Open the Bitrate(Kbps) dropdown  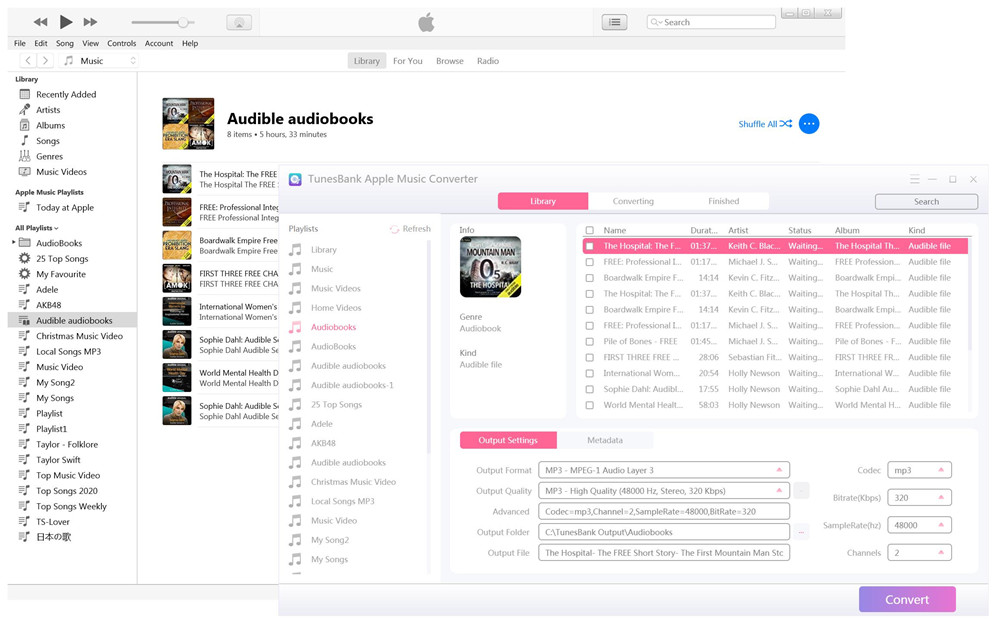(919, 498)
